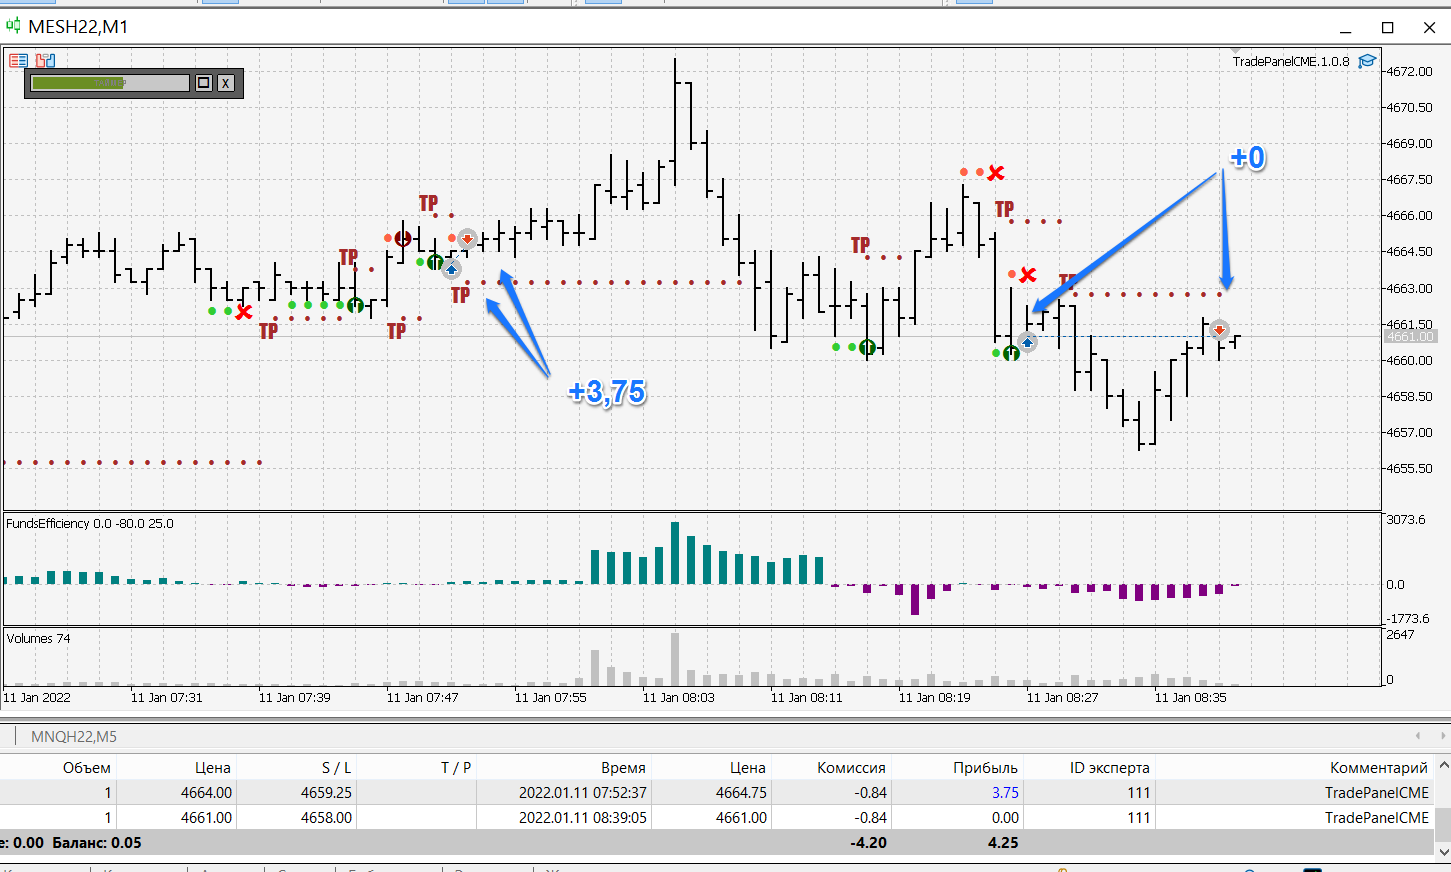
Task: Click the Баланс: 0.05 summary text
Action: tap(97, 843)
